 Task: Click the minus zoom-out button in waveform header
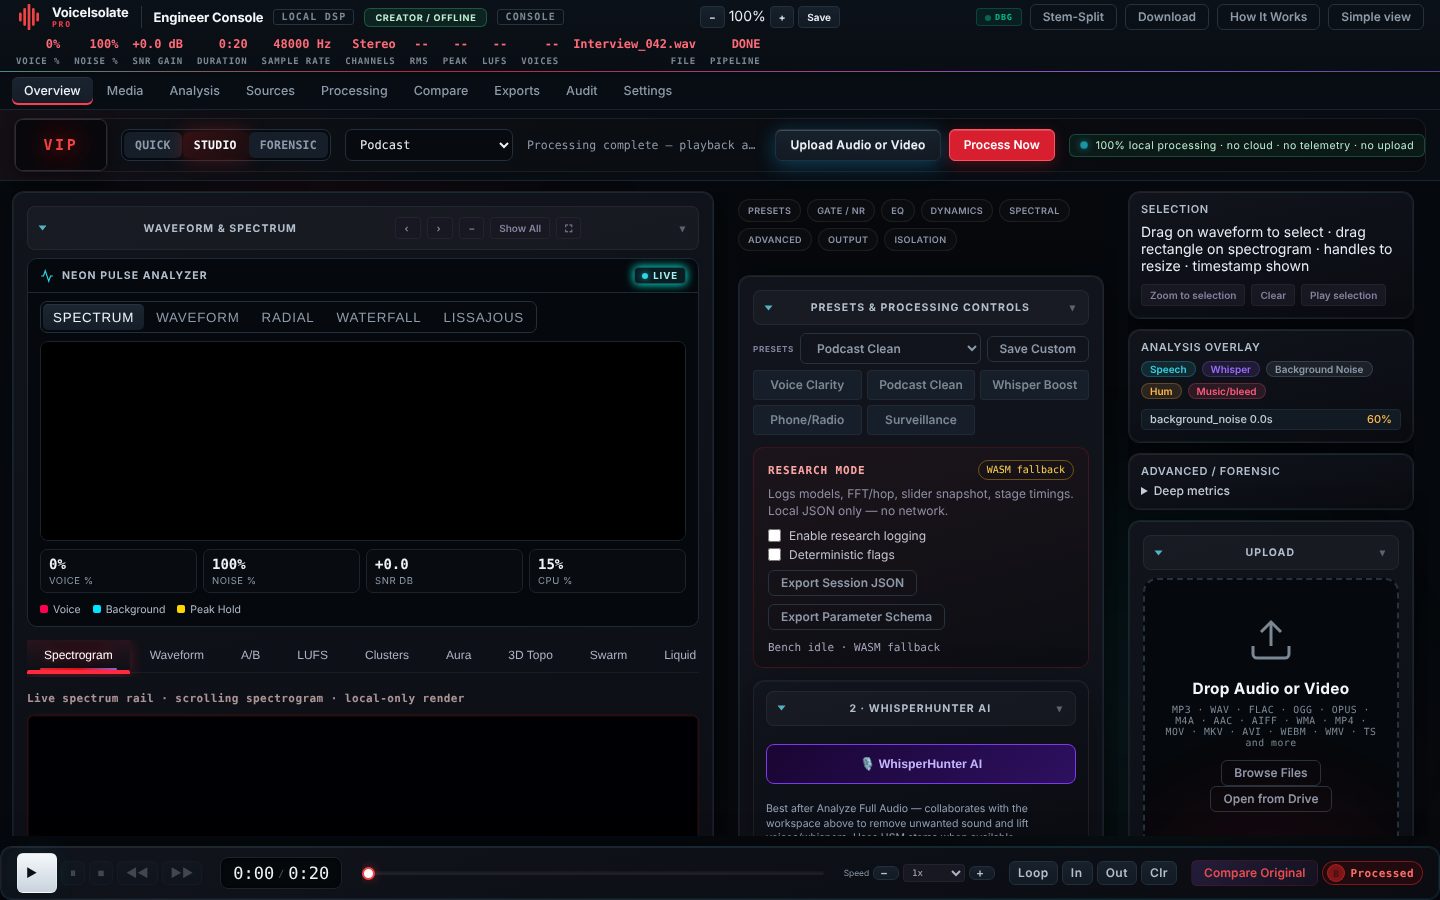pyautogui.click(x=471, y=228)
